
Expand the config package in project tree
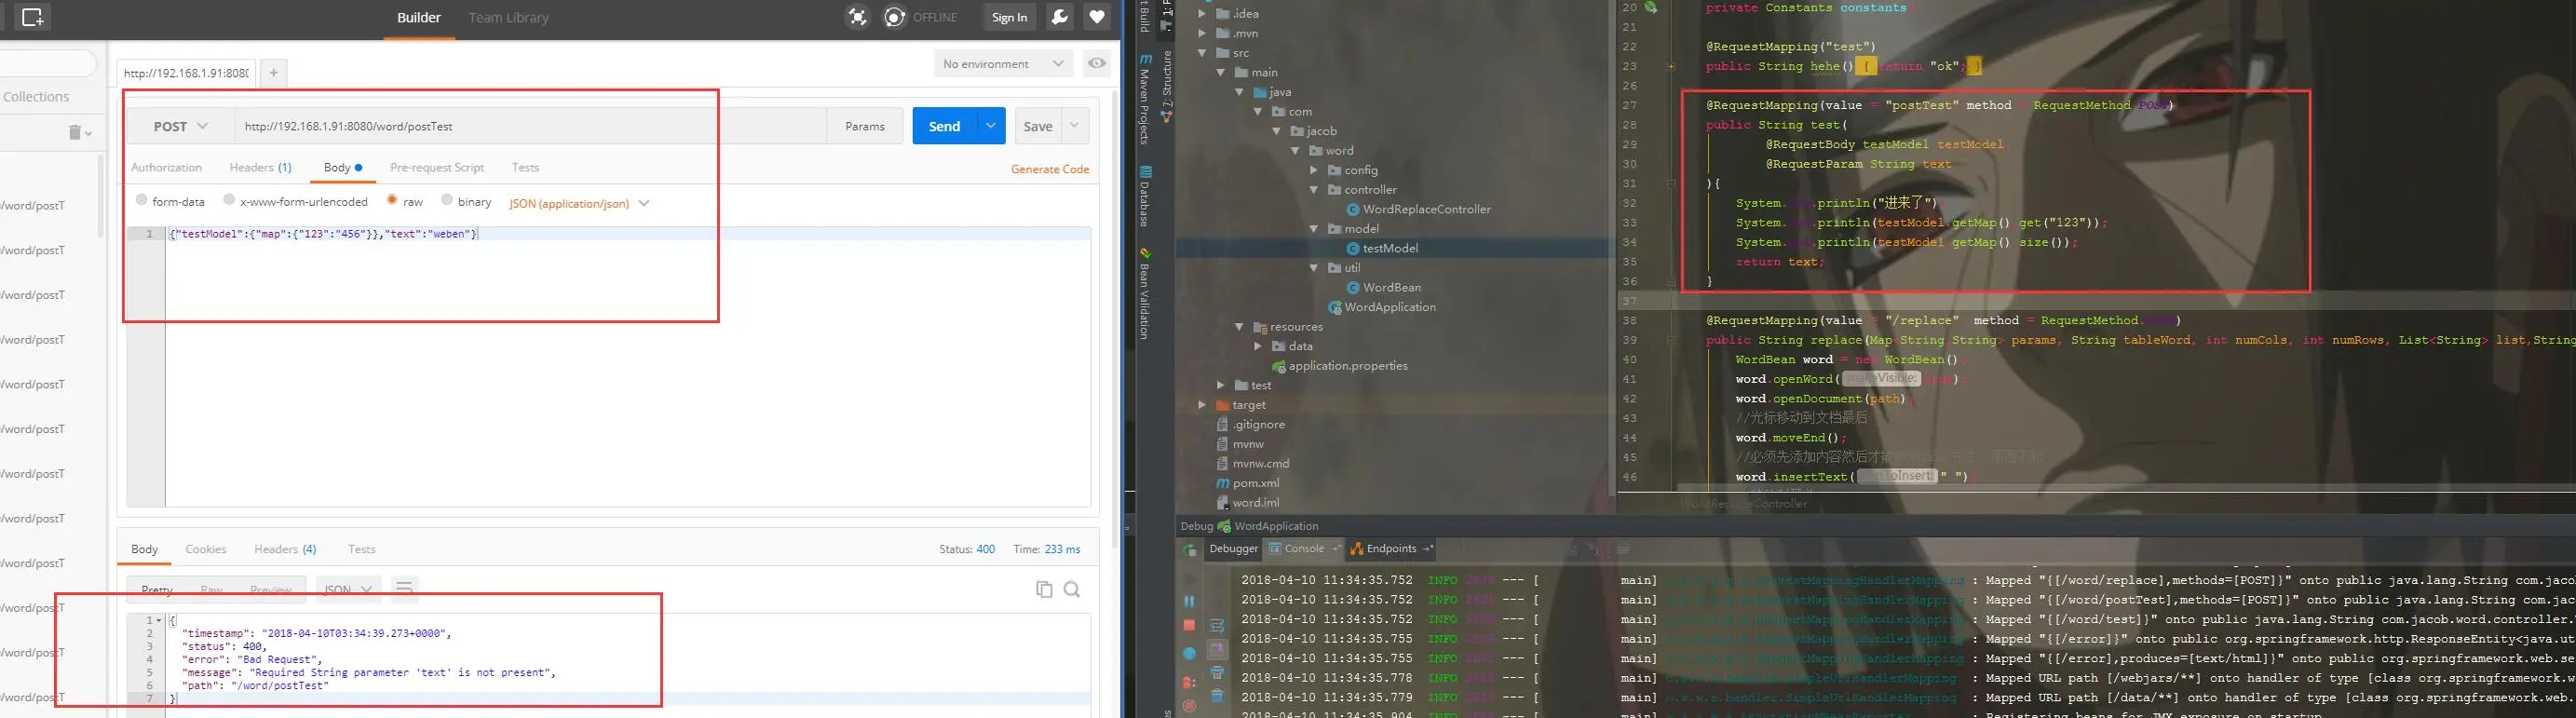(x=1314, y=170)
